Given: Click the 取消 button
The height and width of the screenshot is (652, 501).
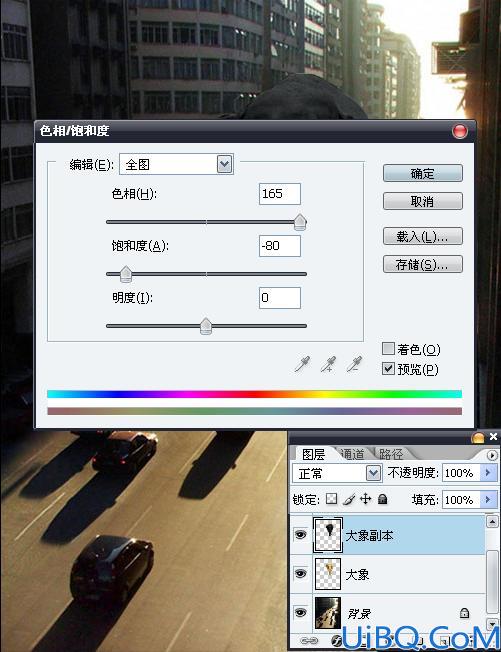Looking at the screenshot, I should pyautogui.click(x=422, y=202).
